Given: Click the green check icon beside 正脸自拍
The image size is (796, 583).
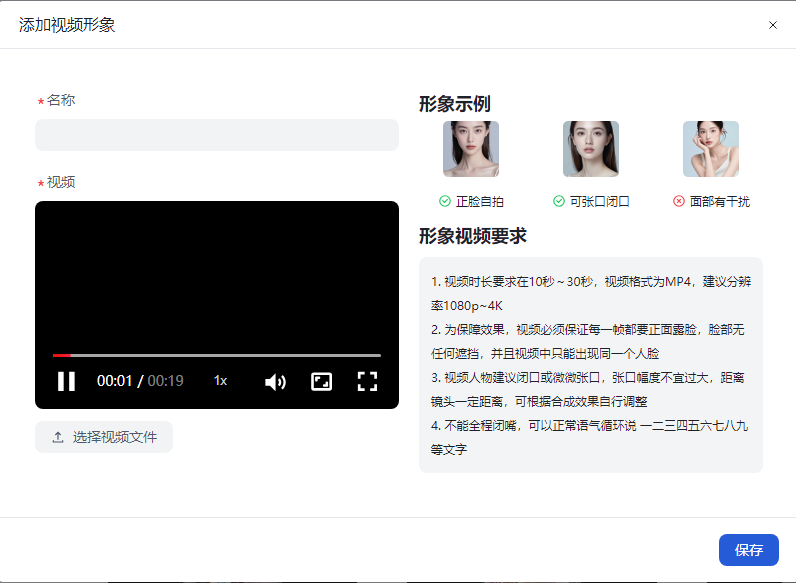Looking at the screenshot, I should pos(445,201).
